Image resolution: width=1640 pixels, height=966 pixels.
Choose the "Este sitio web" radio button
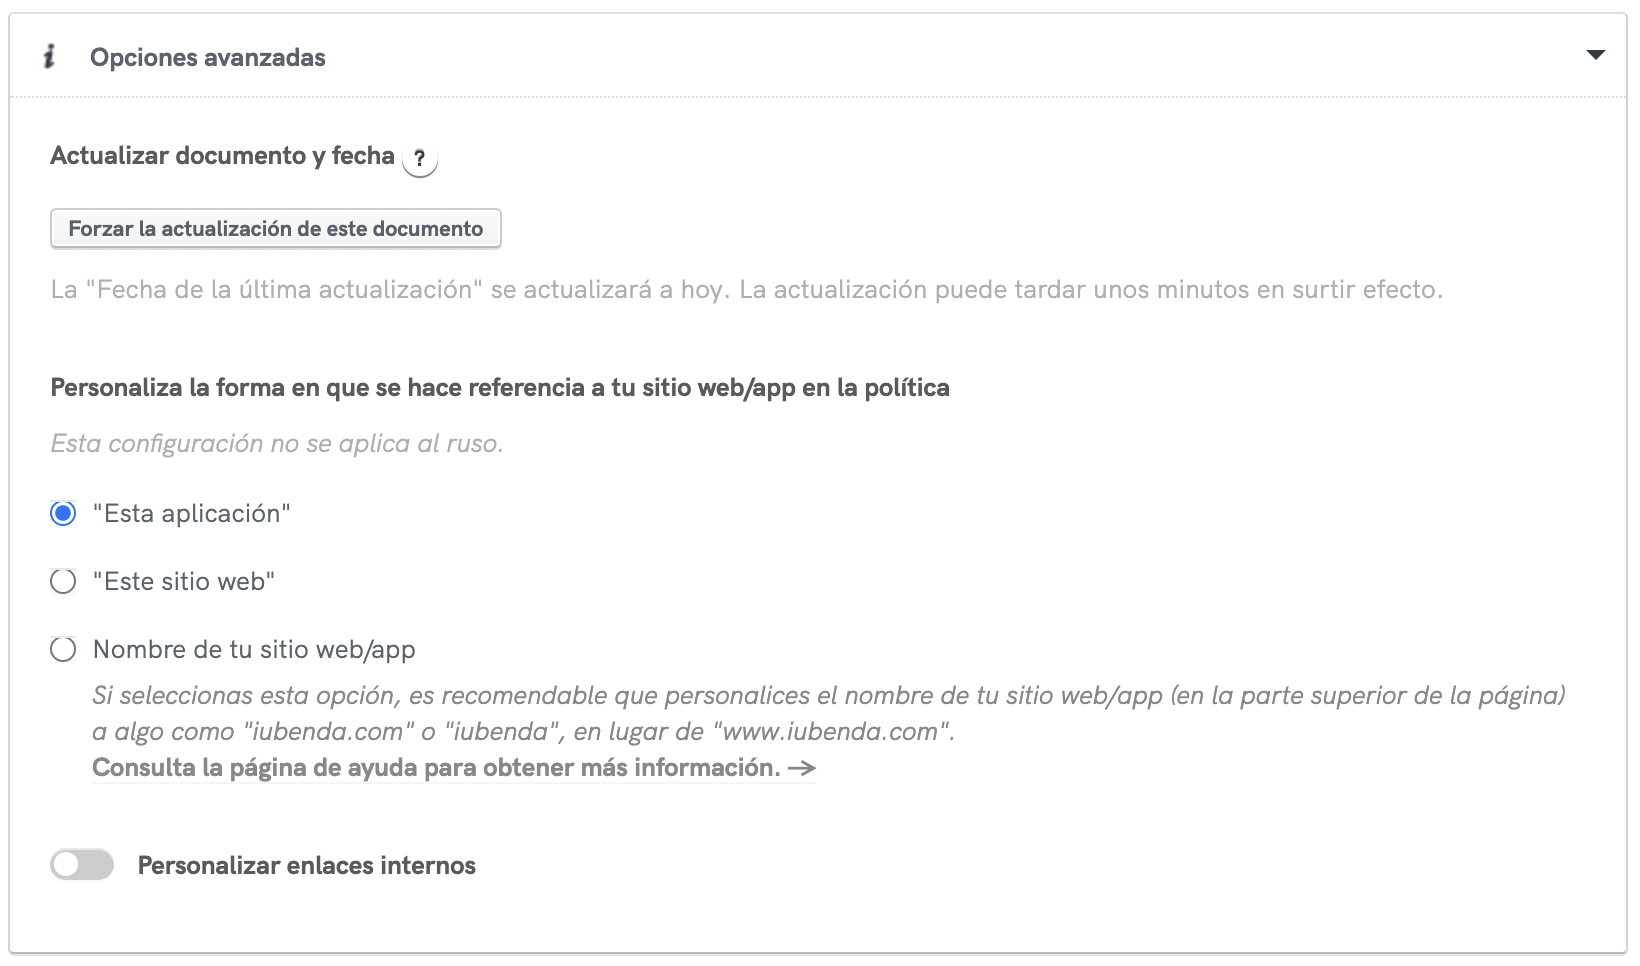click(x=63, y=582)
